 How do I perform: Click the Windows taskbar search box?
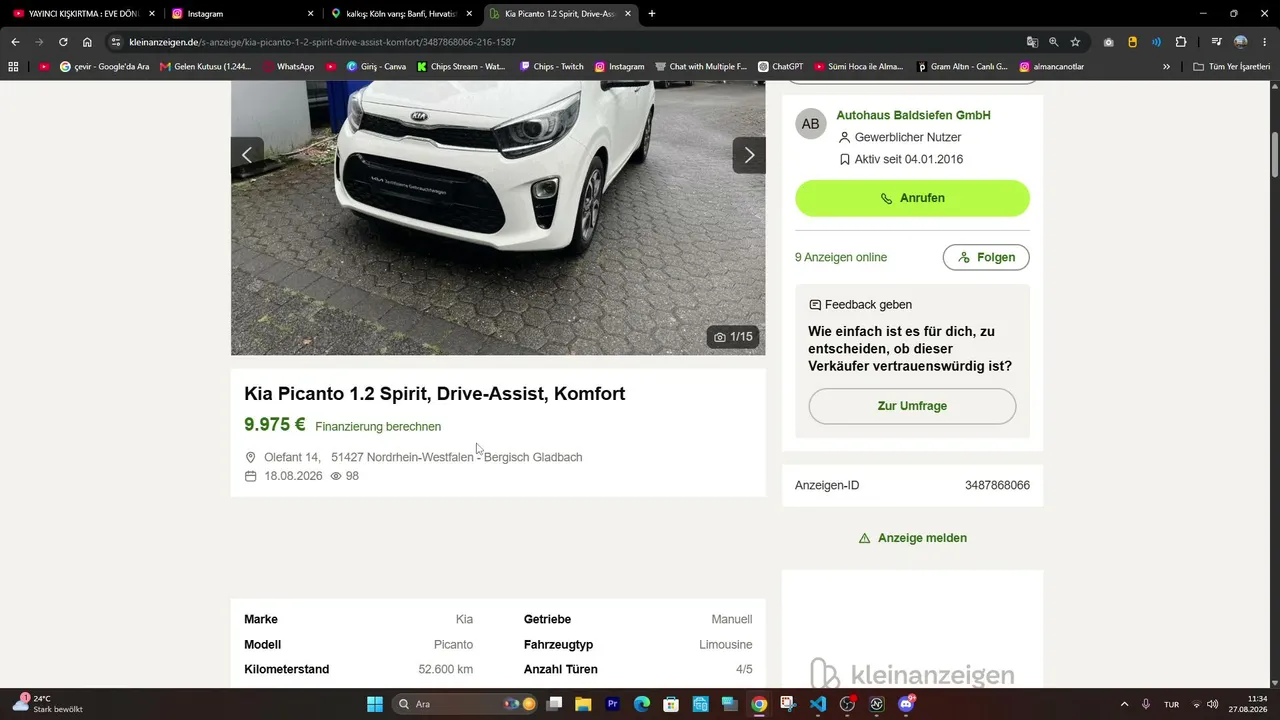pyautogui.click(x=465, y=704)
